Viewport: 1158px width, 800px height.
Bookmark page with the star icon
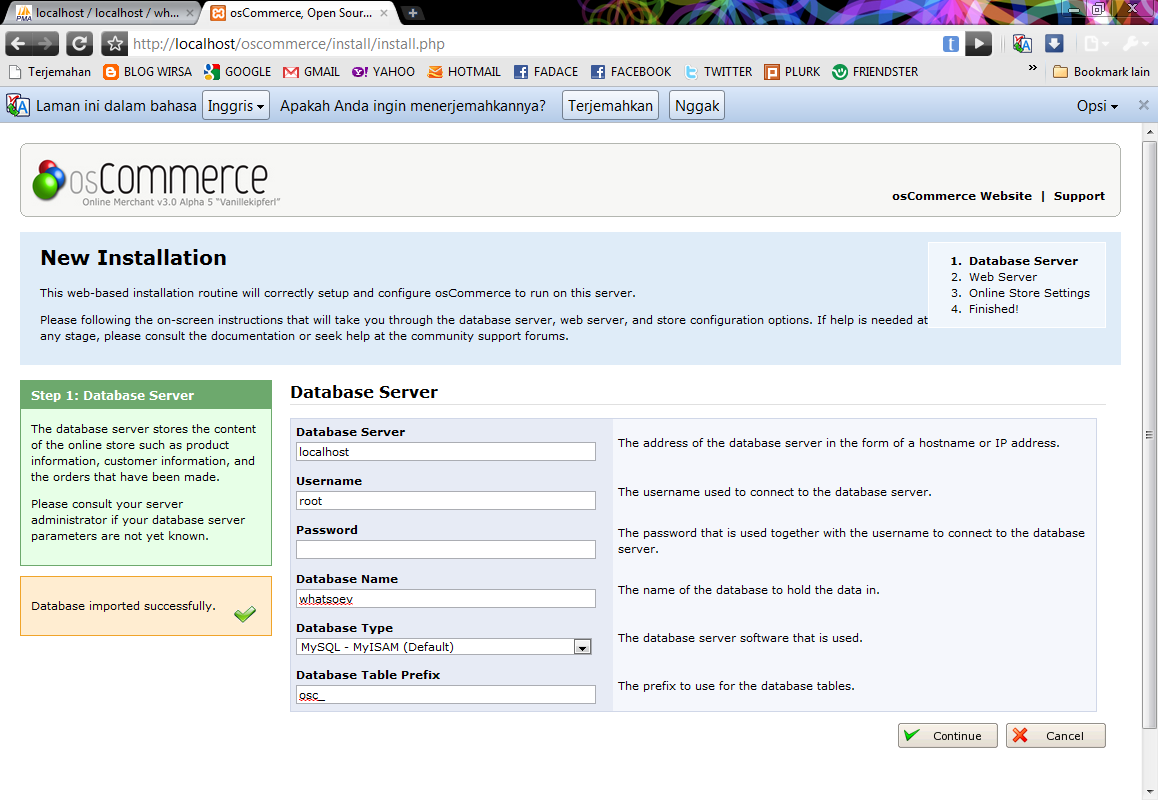(114, 44)
